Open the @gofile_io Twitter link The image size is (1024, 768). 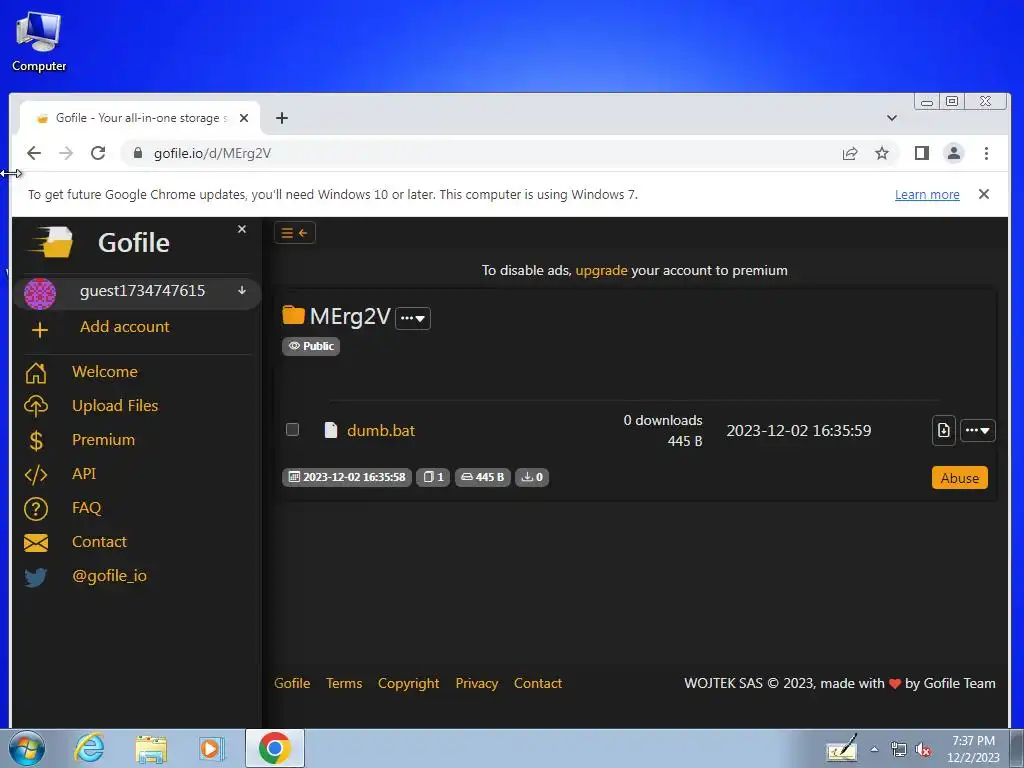[109, 575]
